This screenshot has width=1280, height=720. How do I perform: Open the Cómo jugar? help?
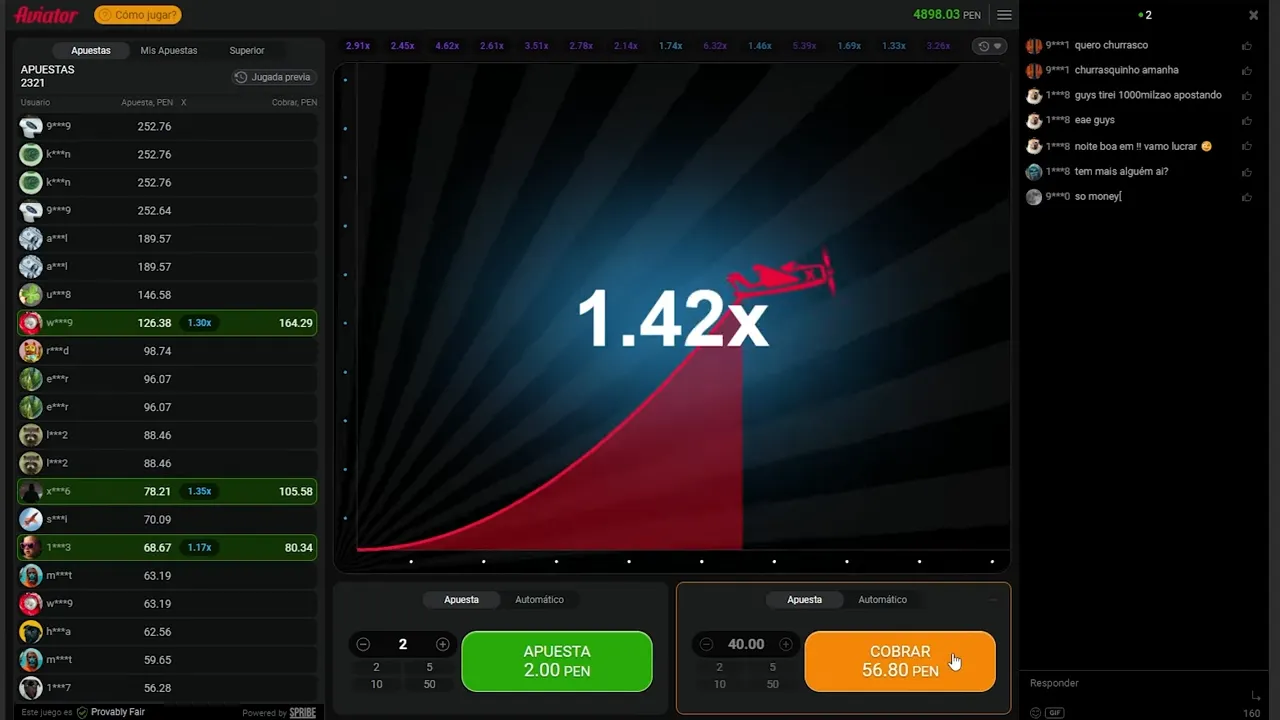point(138,15)
